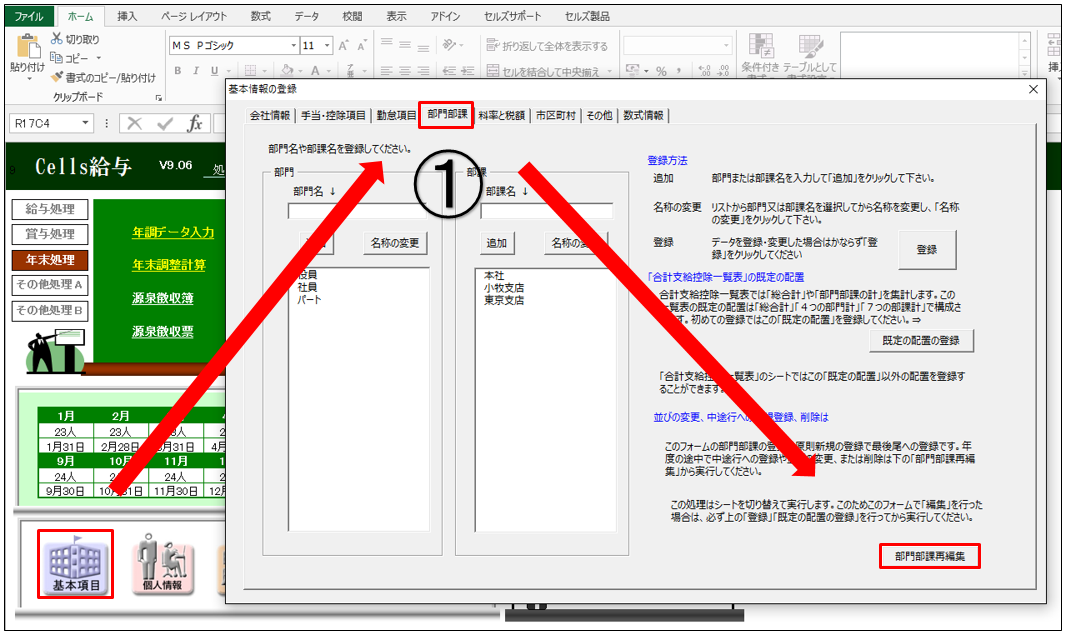The height and width of the screenshot is (637, 1066).
Task: Click the fx insert function icon
Action: click(x=195, y=123)
